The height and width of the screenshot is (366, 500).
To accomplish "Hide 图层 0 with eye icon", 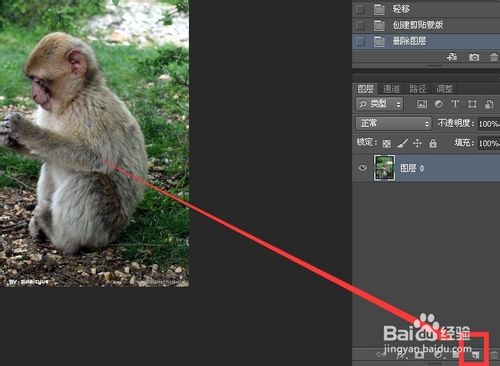I will [x=363, y=168].
